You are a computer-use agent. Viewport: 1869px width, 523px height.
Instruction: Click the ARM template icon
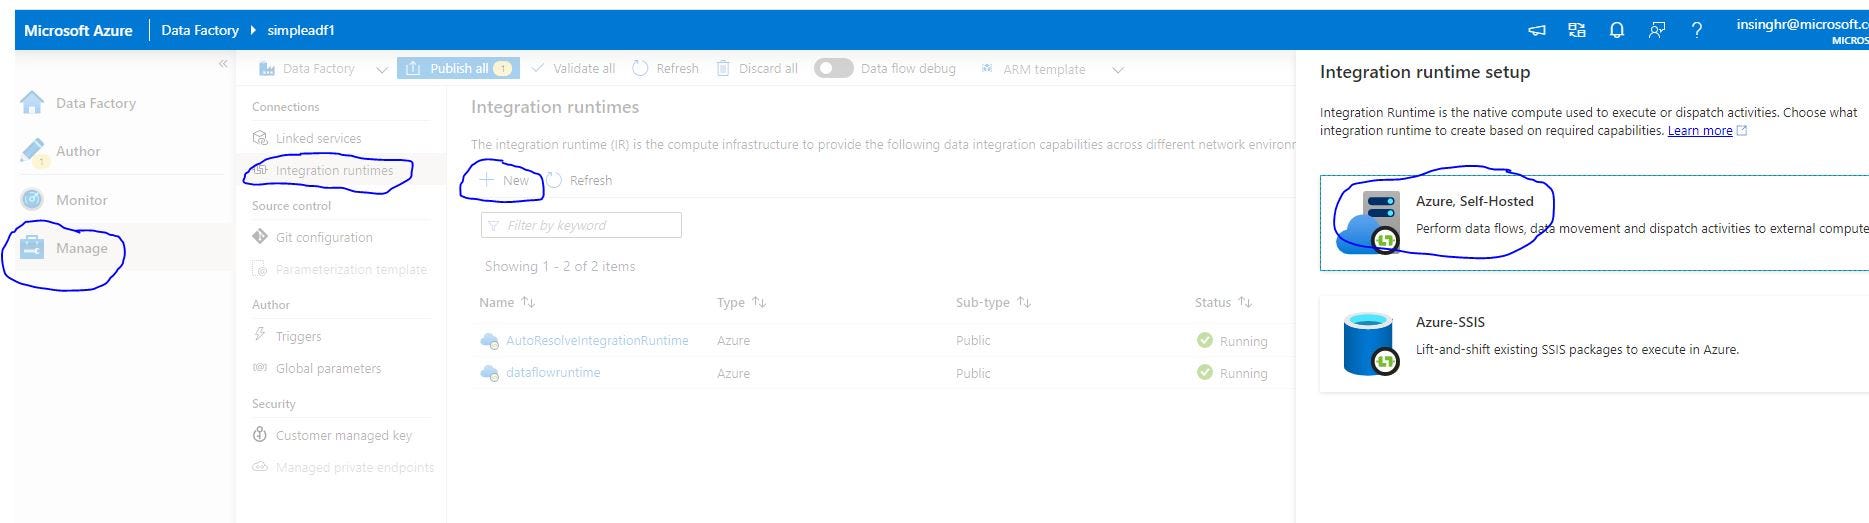(987, 68)
